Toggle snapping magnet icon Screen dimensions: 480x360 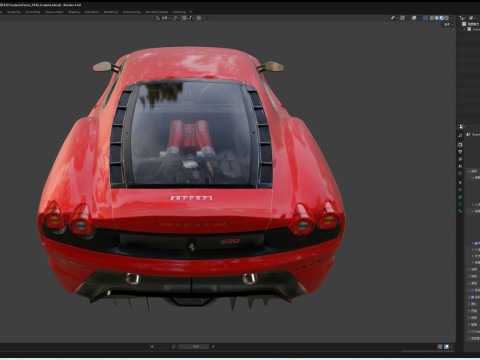[184, 18]
